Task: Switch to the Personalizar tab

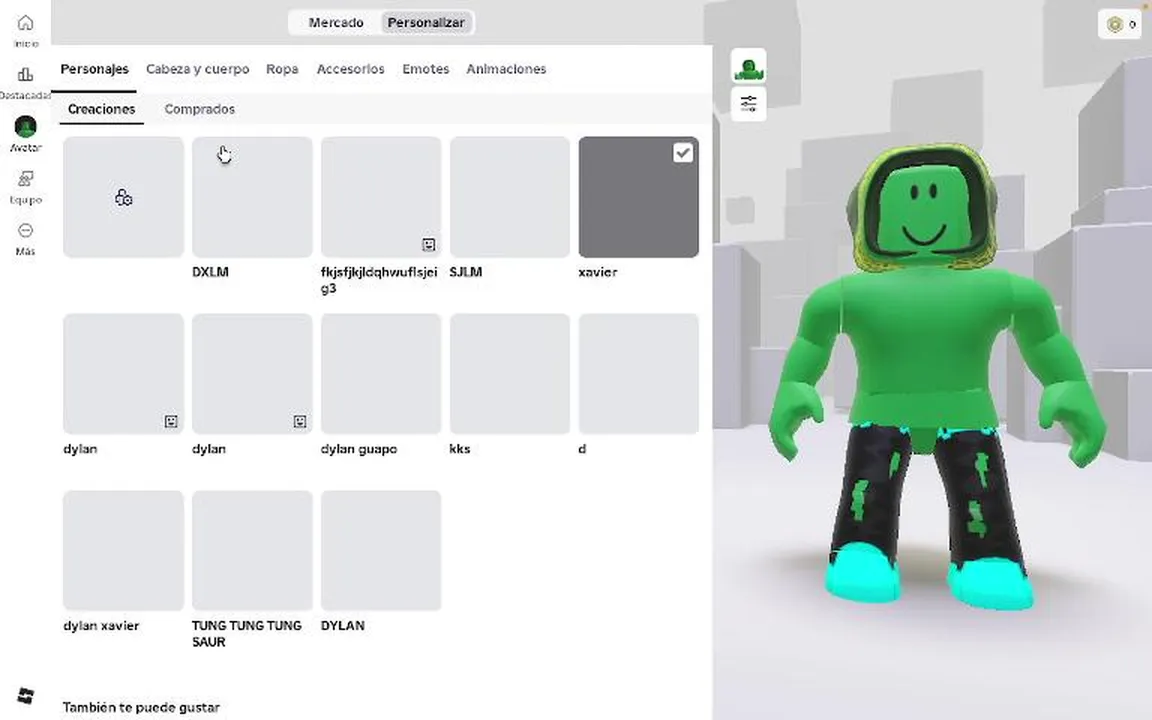Action: click(426, 23)
